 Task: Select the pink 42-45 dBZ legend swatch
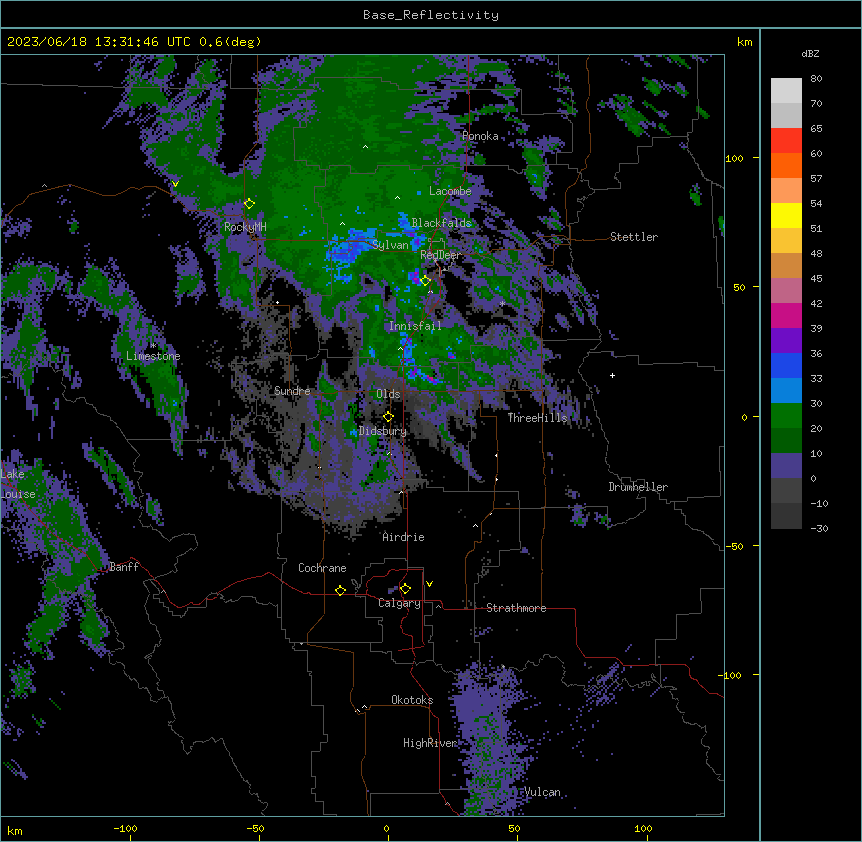[786, 291]
